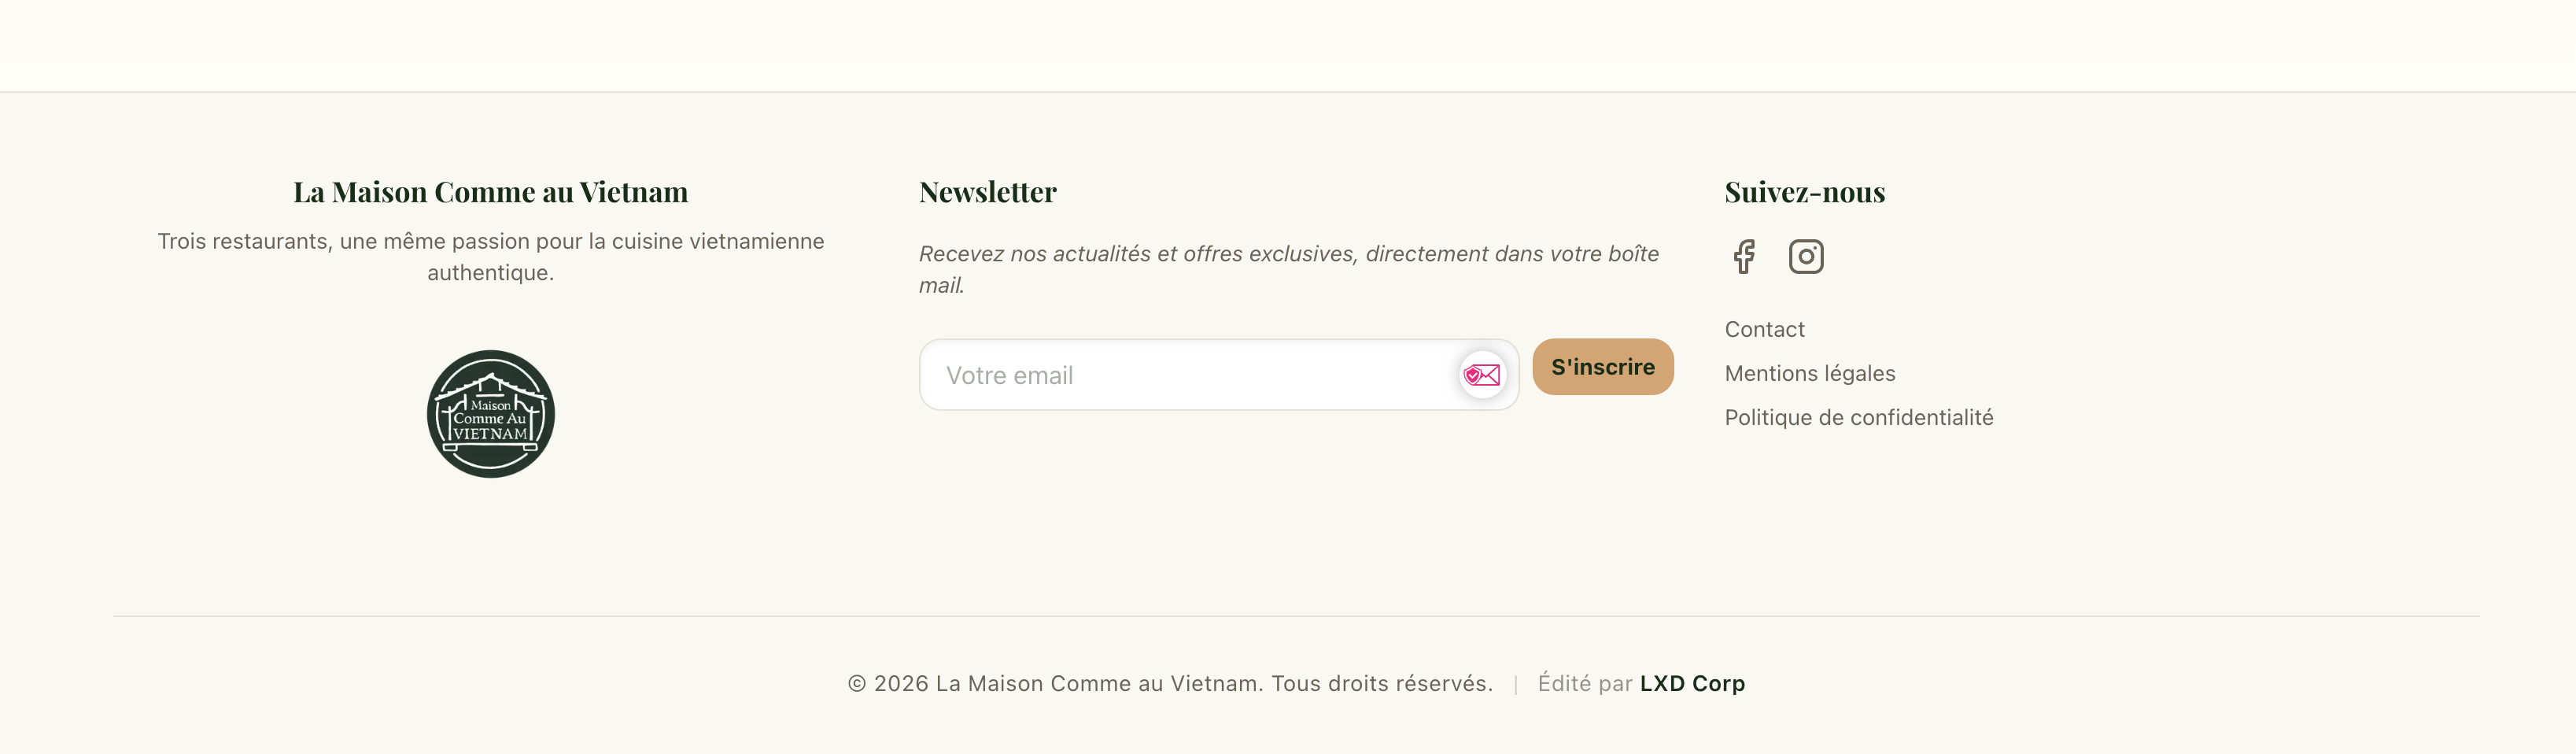Image resolution: width=2576 pixels, height=754 pixels.
Task: Click the © 2026 copyright notice
Action: coord(1170,683)
